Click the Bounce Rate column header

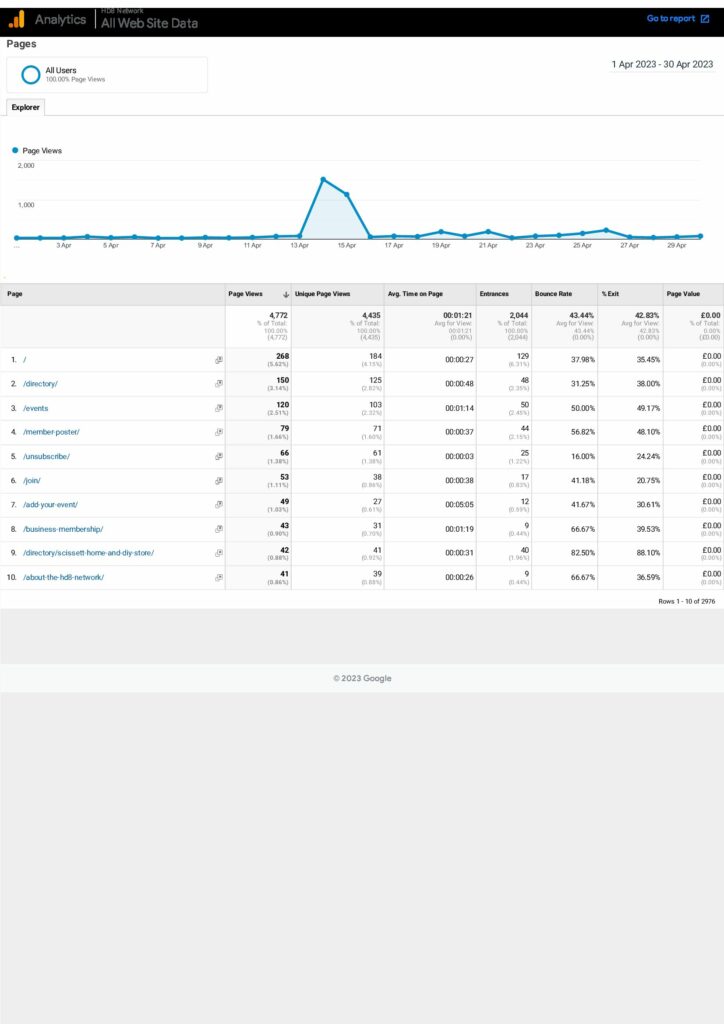pos(553,294)
